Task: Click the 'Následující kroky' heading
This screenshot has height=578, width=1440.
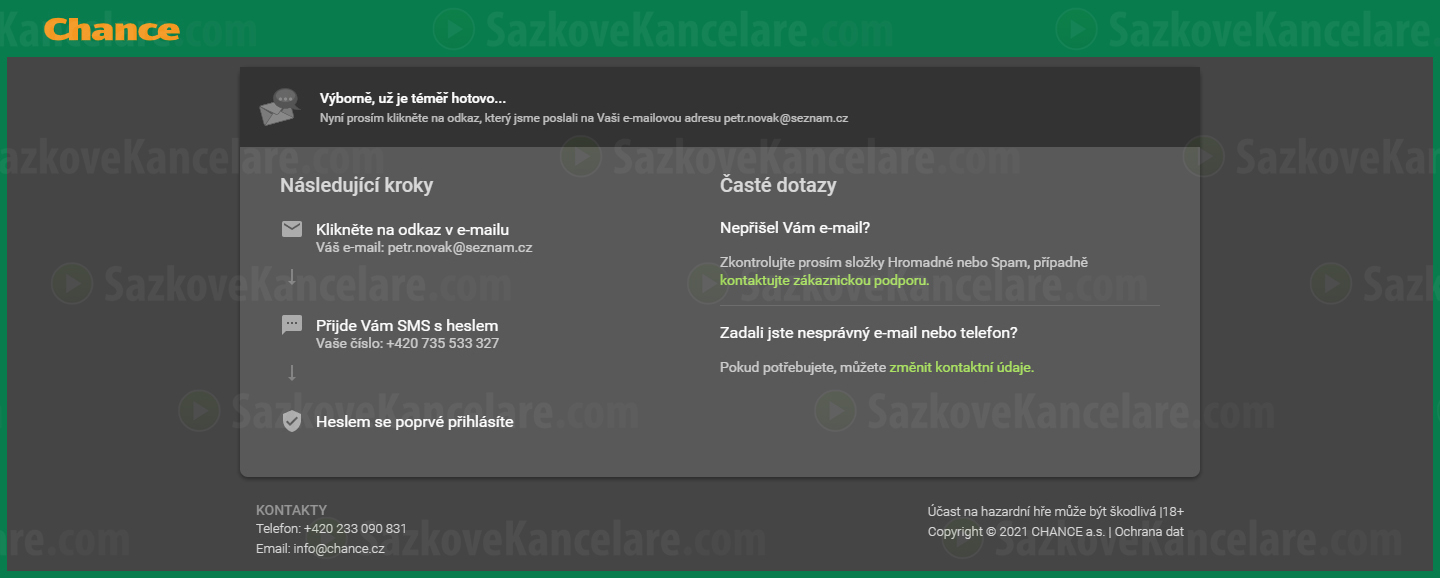Action: [356, 185]
